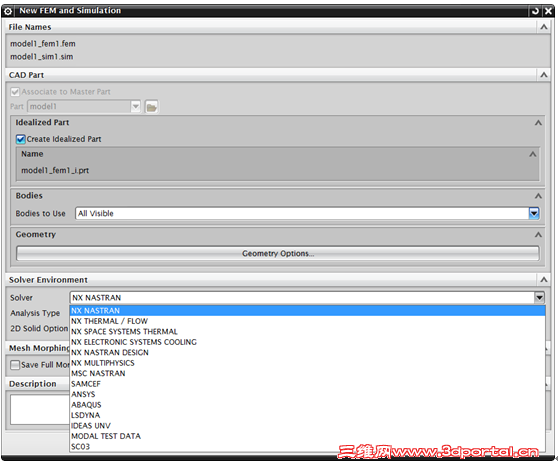This screenshot has height=465, width=558.
Task: Select LSDYNA solver option
Action: [307, 416]
